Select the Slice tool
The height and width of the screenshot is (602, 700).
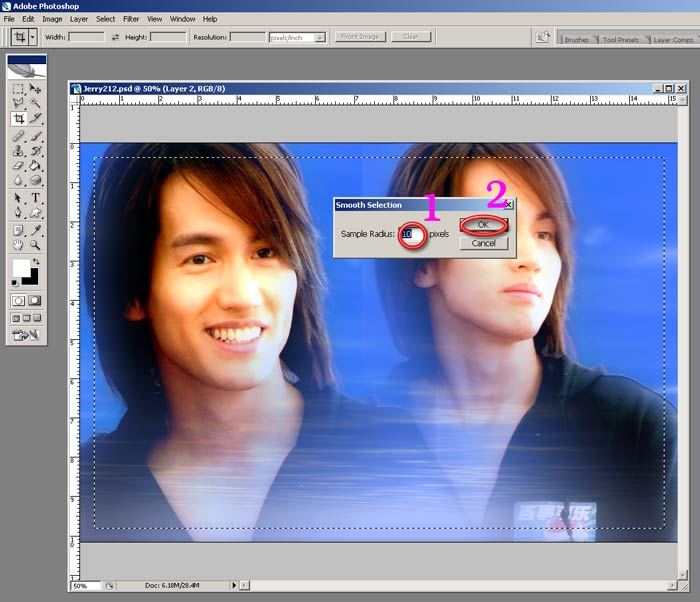pyautogui.click(x=35, y=118)
